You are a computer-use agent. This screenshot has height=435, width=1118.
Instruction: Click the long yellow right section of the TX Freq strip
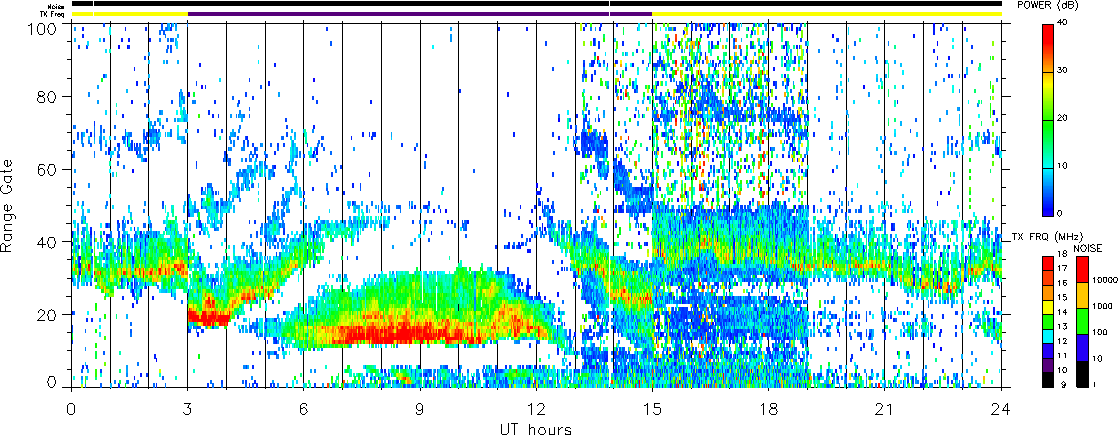(827, 14)
